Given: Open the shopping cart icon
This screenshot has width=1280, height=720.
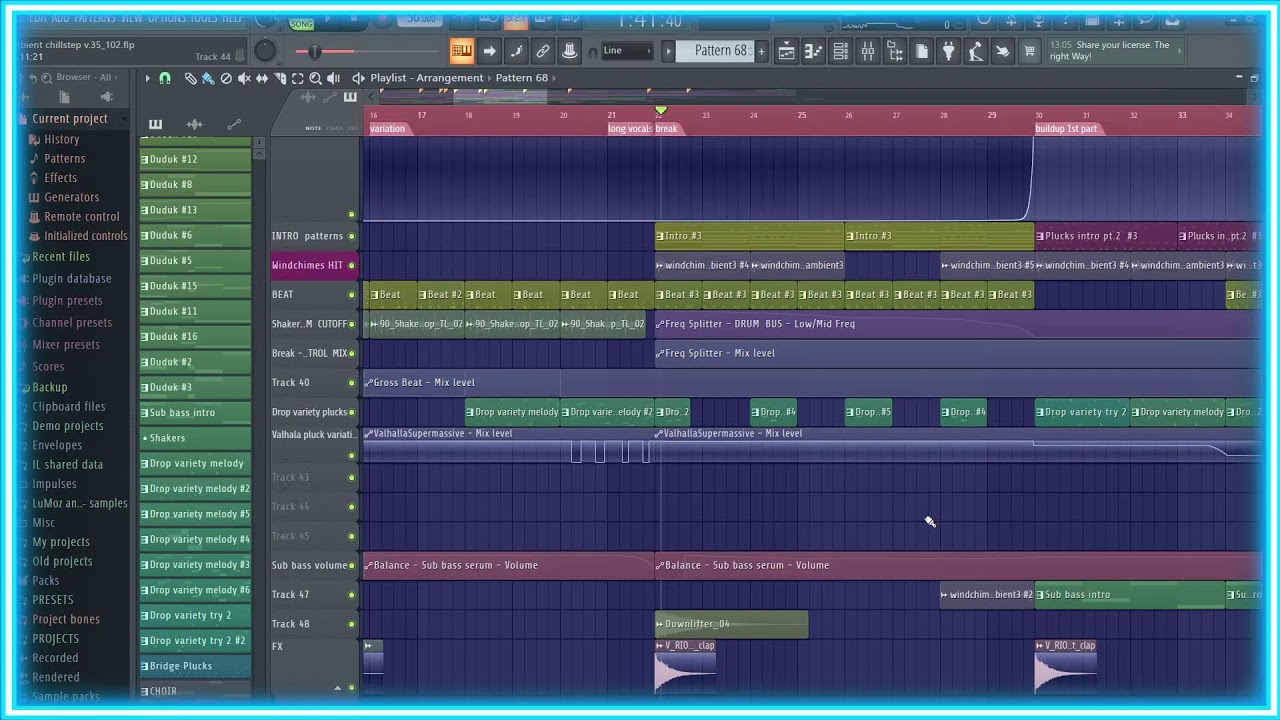Looking at the screenshot, I should 1029,51.
